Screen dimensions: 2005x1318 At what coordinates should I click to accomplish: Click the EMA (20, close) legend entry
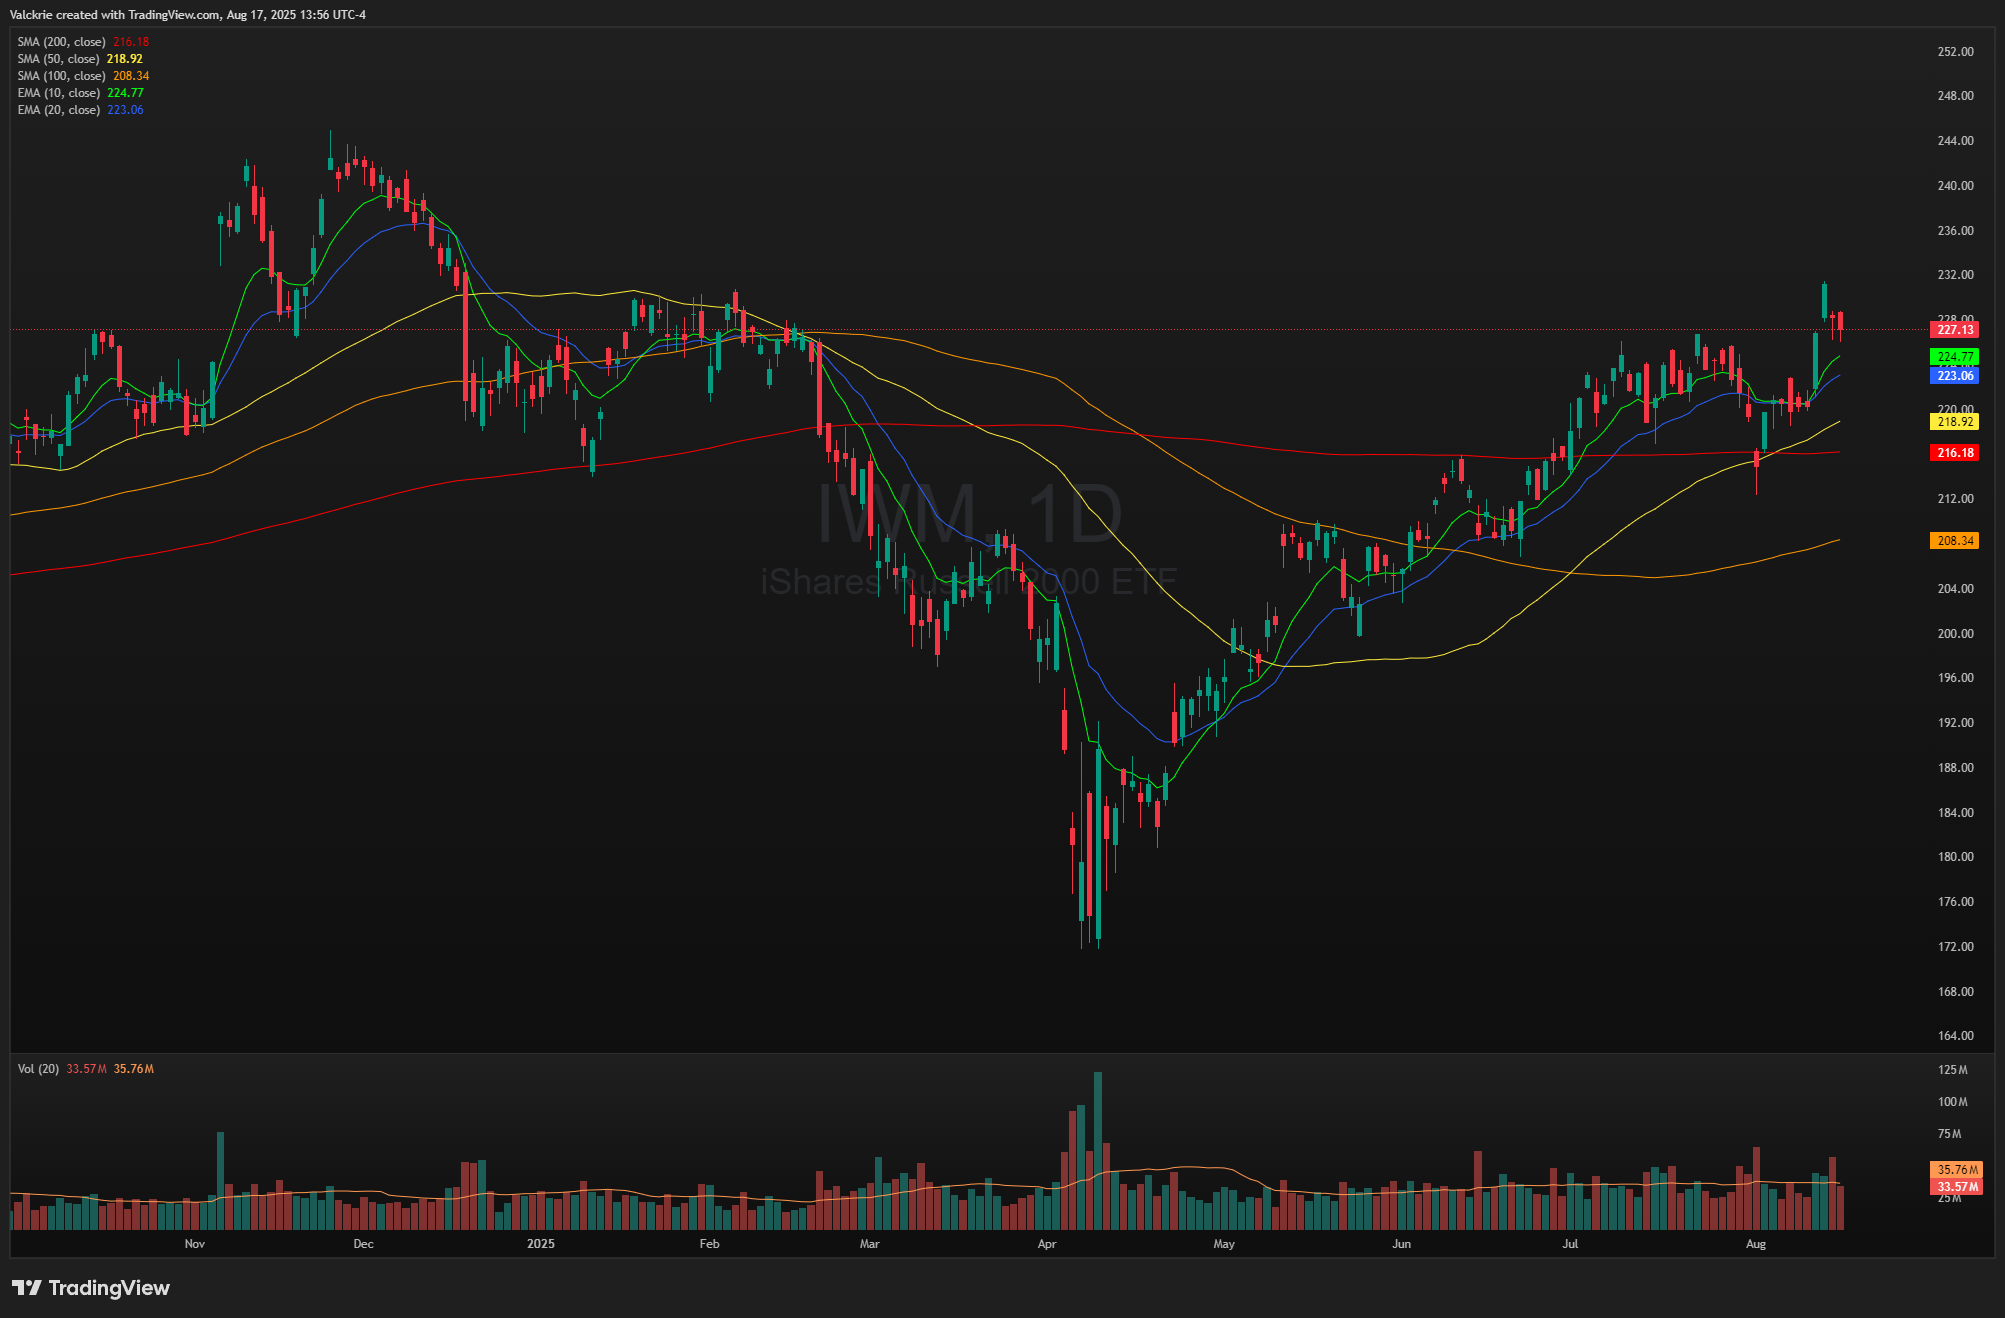[58, 110]
